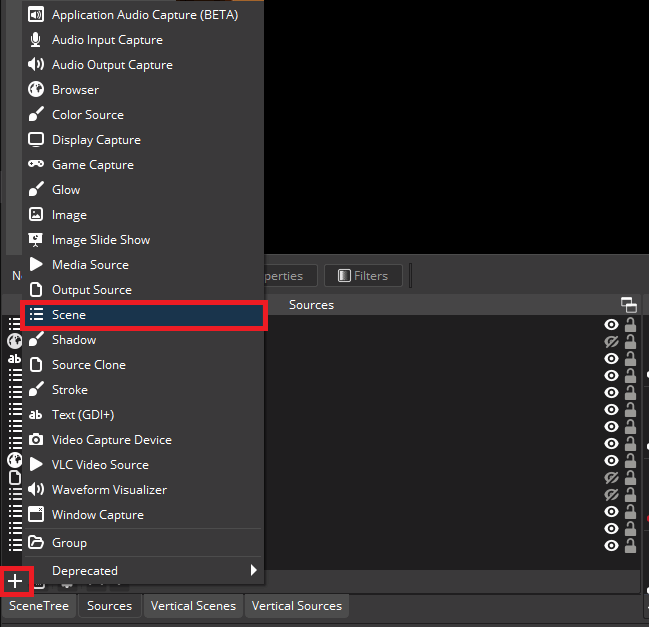The image size is (649, 627).
Task: Click the plus Add Source button
Action: pyautogui.click(x=16, y=581)
